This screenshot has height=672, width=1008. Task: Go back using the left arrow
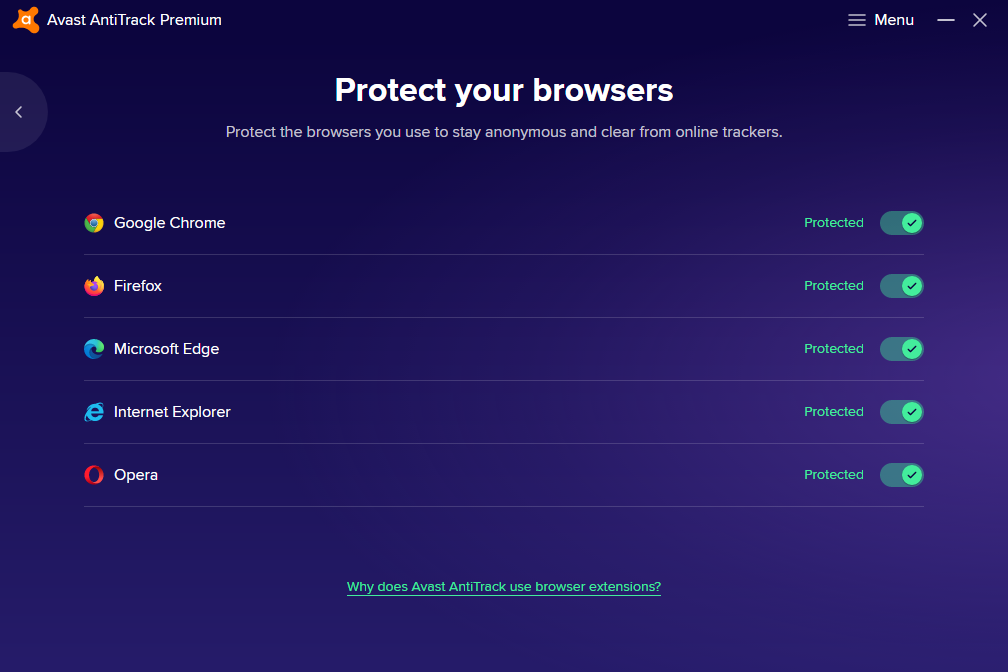pos(18,112)
